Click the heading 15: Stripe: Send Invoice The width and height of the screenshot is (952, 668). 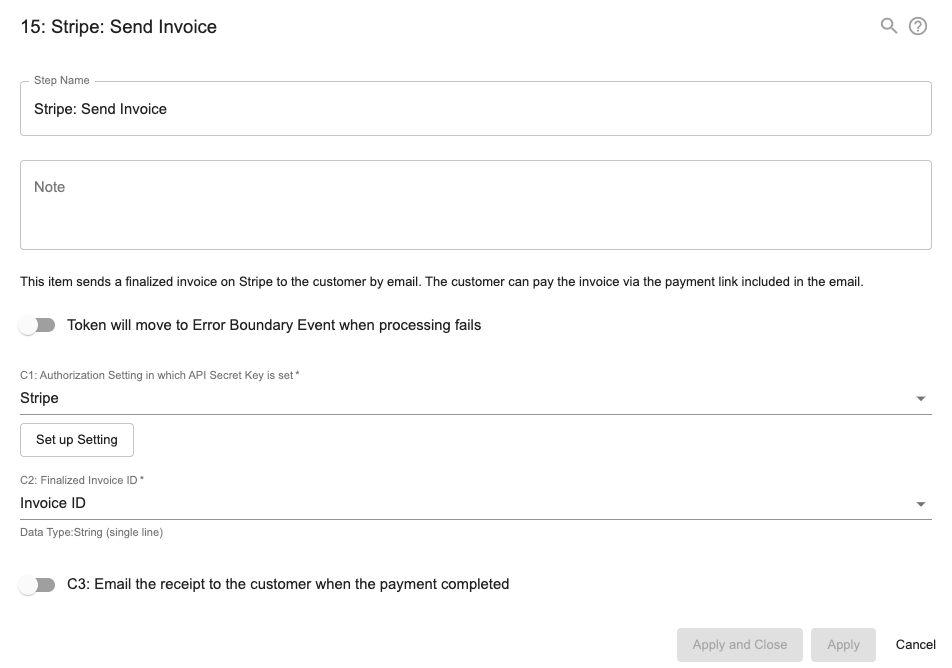[120, 27]
